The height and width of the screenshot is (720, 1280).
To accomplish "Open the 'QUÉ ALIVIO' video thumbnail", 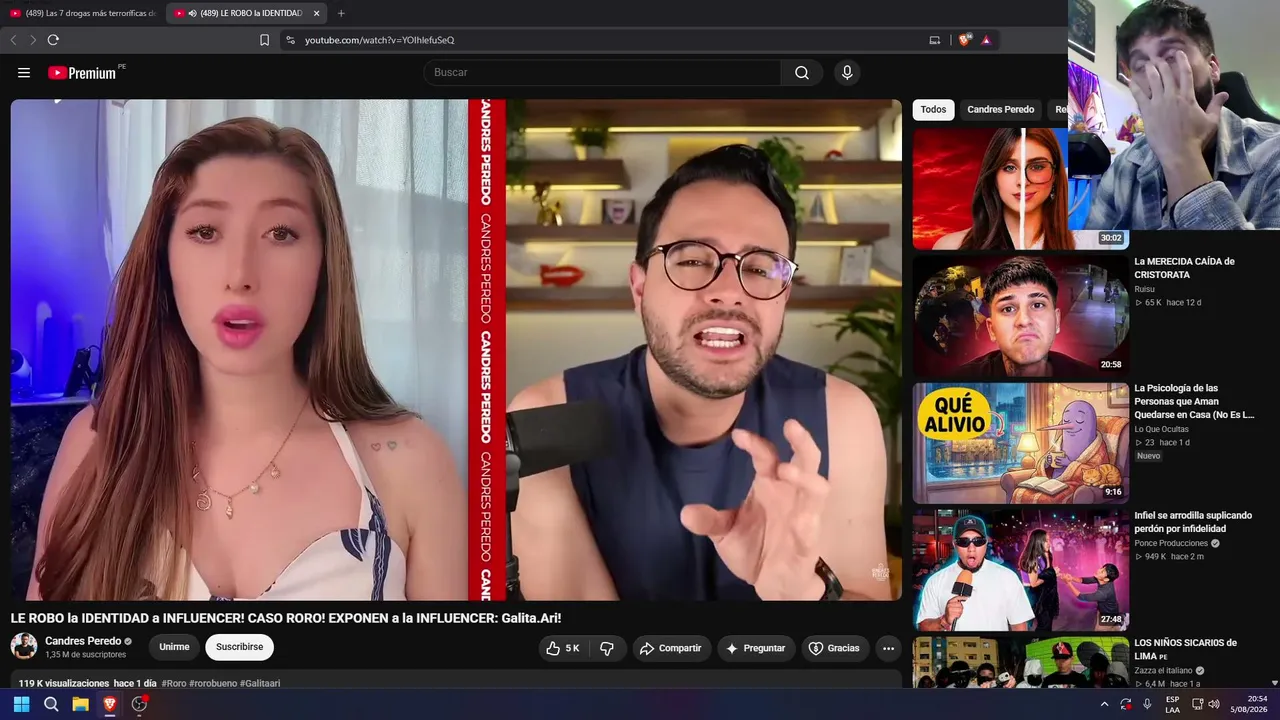I will [1020, 442].
